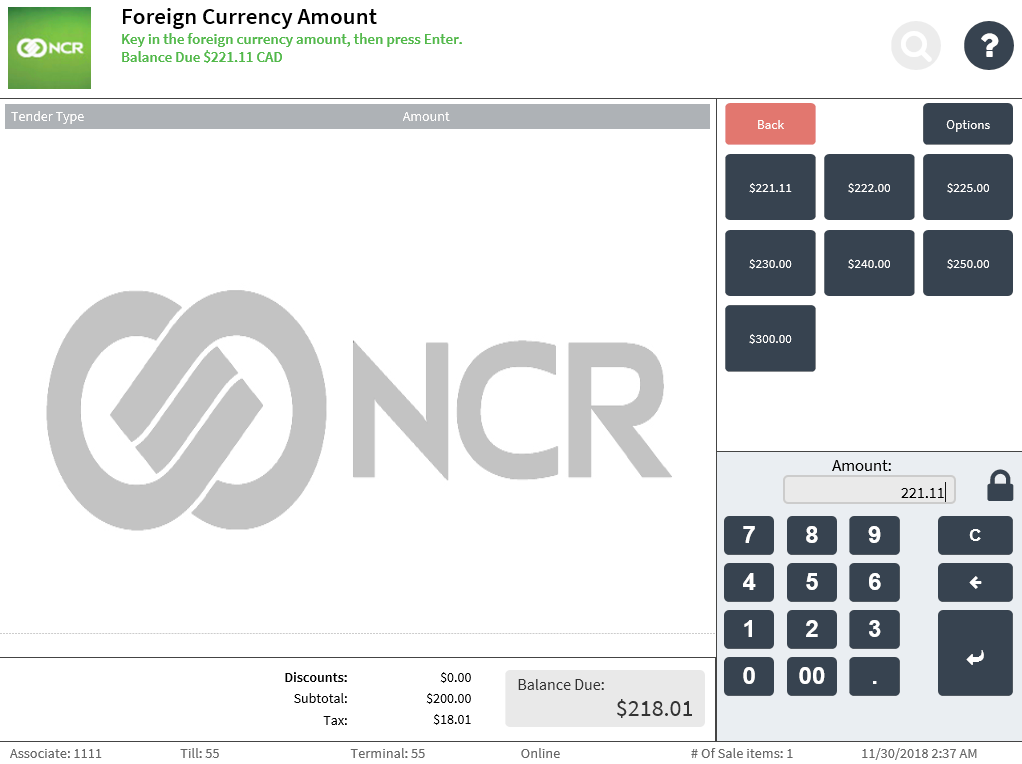Select the $222.00 quick amount
This screenshot has height=764, width=1022.
869,187
